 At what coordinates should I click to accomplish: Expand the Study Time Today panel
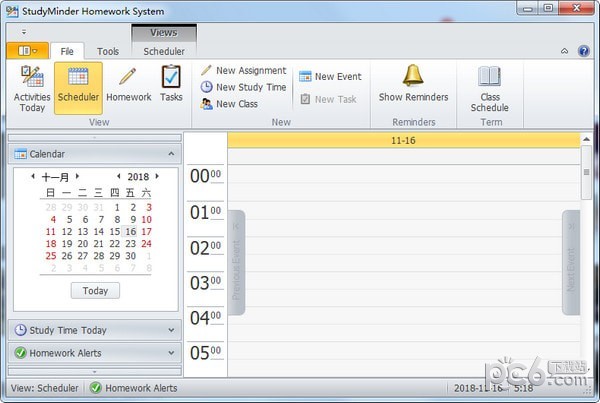[171, 330]
